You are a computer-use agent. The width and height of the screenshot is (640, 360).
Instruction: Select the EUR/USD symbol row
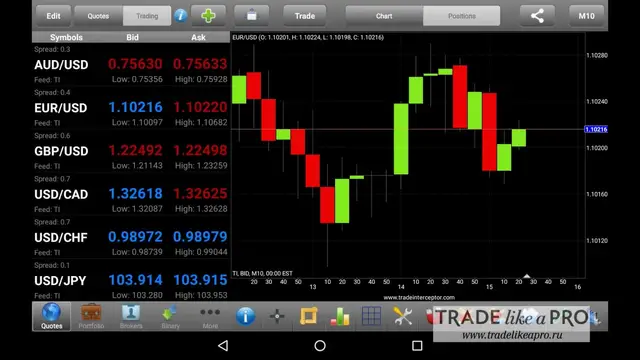click(x=131, y=108)
